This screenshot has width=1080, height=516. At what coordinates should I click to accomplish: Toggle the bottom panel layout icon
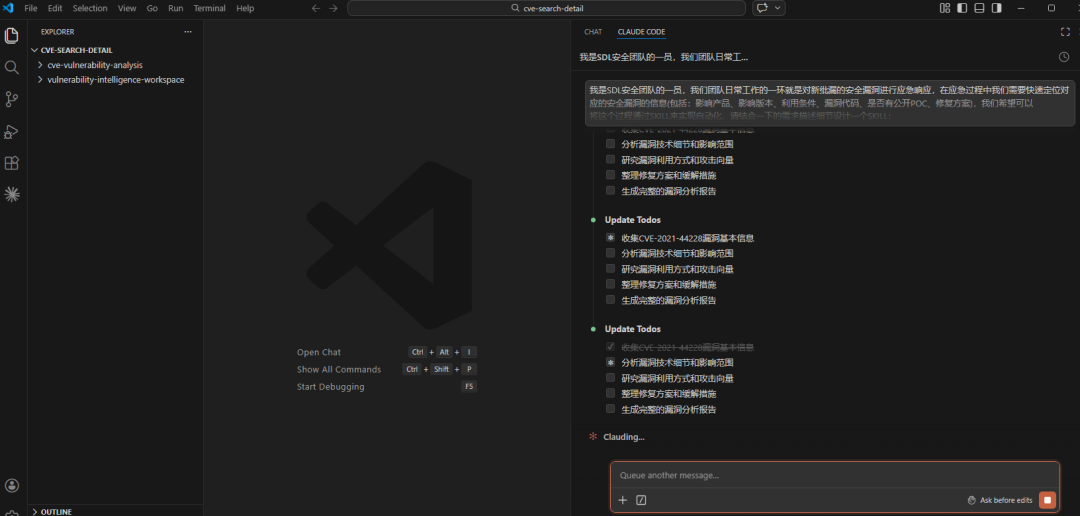point(979,8)
